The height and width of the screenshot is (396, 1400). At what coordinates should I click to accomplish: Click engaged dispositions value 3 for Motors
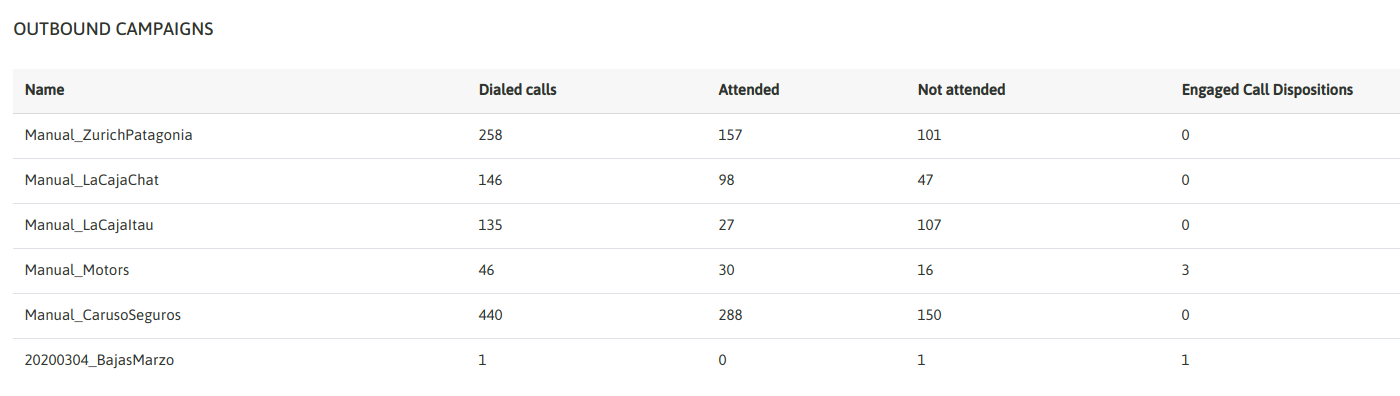pos(1186,270)
